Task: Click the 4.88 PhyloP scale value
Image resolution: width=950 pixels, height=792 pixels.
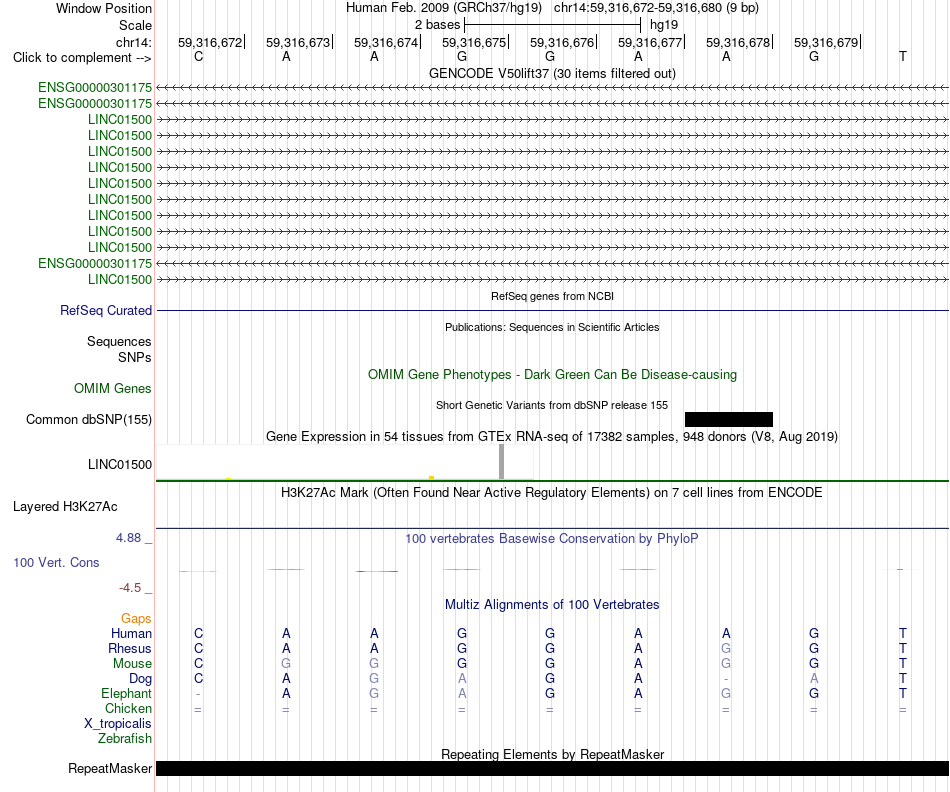Action: click(x=128, y=537)
